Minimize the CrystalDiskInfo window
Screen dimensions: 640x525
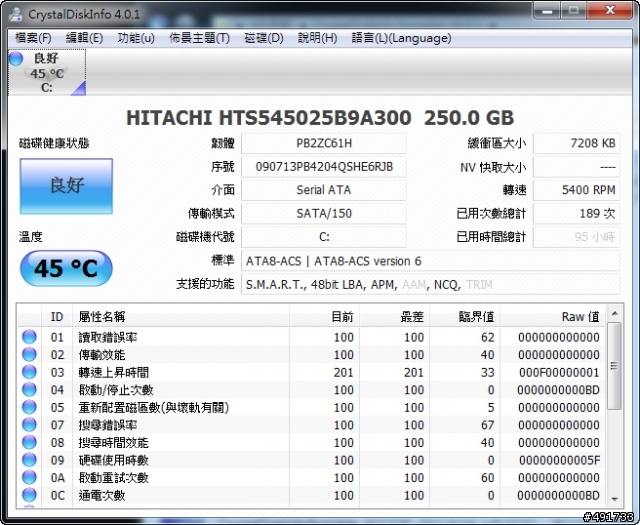tap(547, 11)
